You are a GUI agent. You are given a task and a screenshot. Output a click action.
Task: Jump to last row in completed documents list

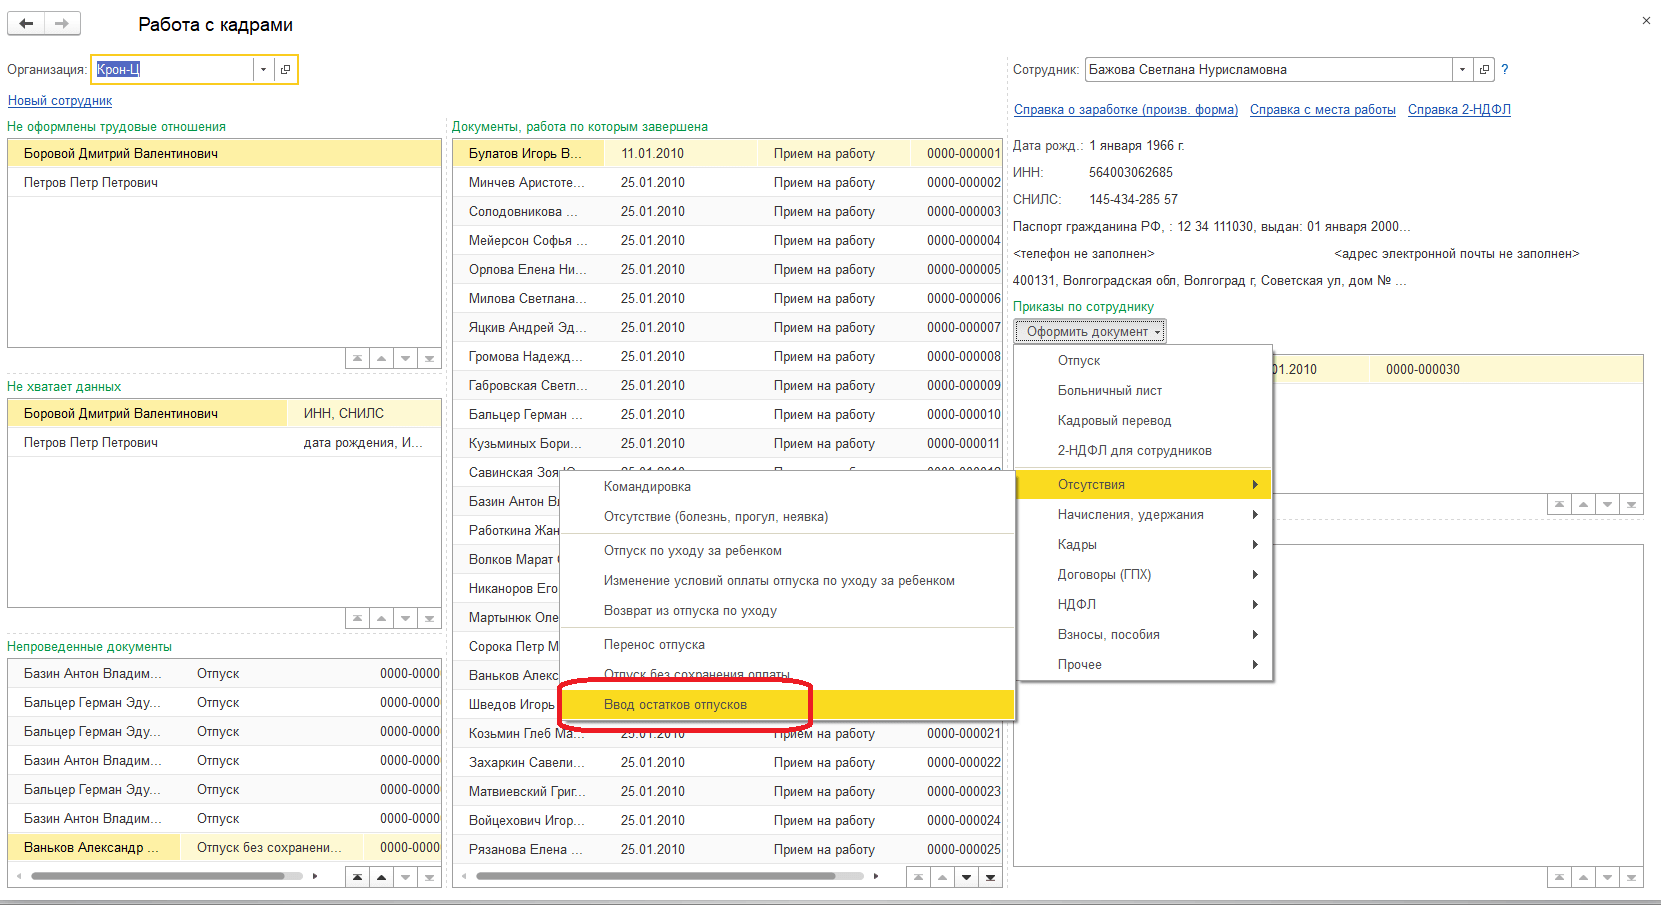click(x=990, y=877)
